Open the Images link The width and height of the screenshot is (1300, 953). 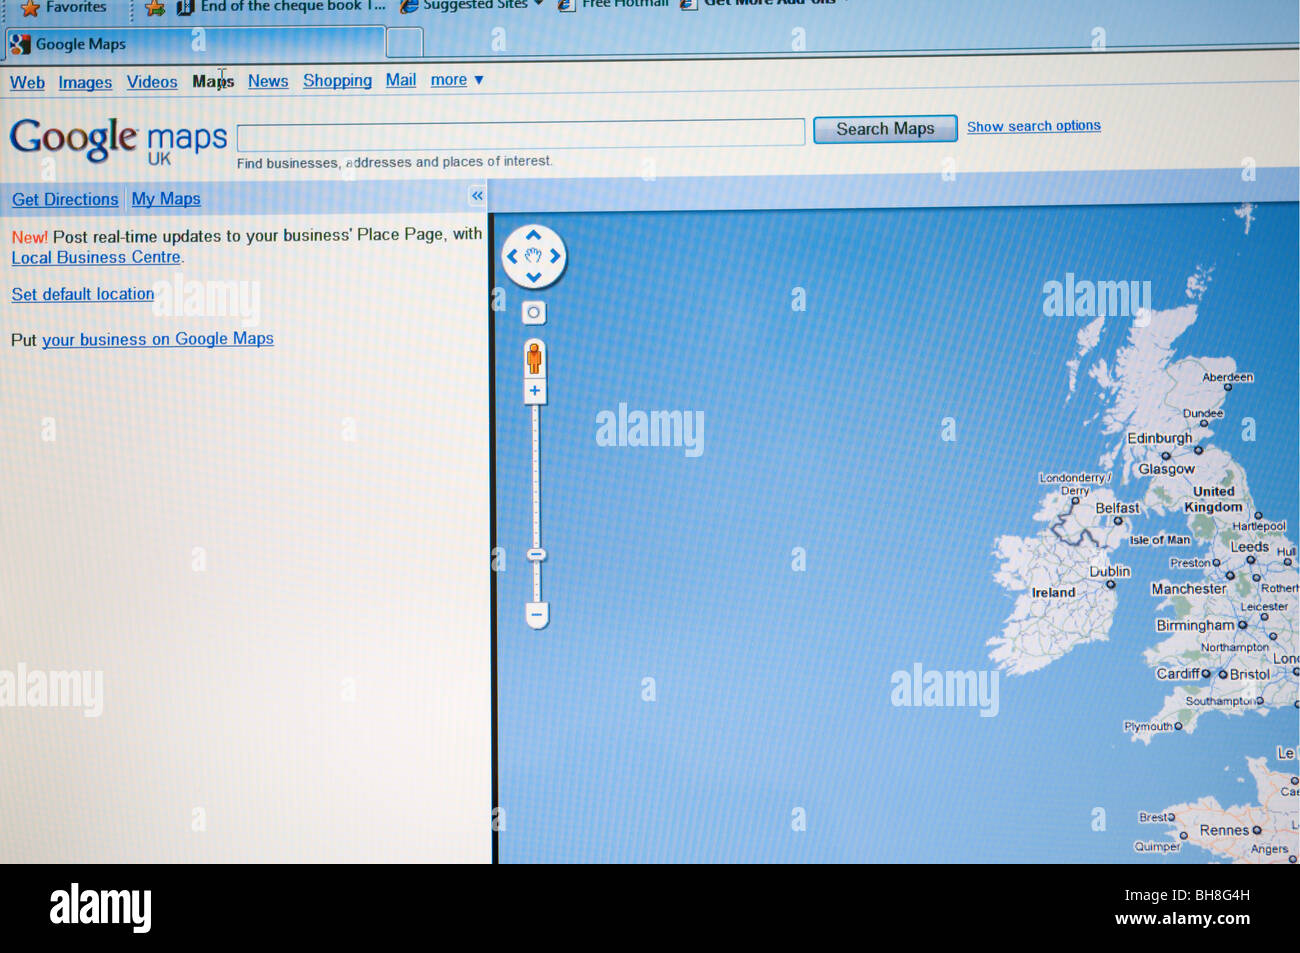85,83
